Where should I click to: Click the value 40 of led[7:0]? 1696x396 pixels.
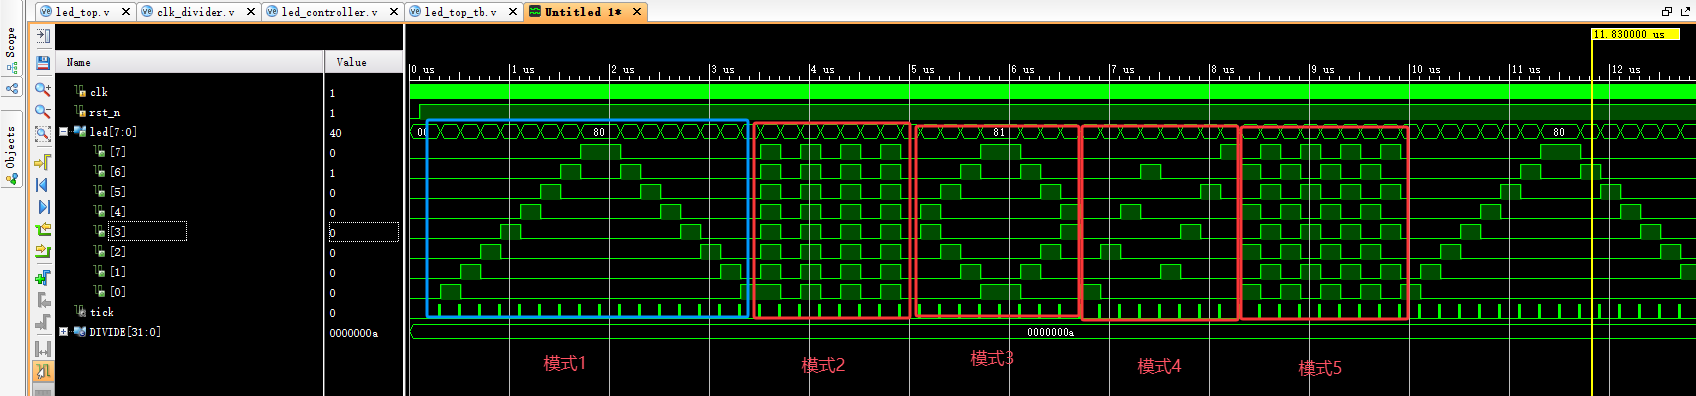point(335,133)
